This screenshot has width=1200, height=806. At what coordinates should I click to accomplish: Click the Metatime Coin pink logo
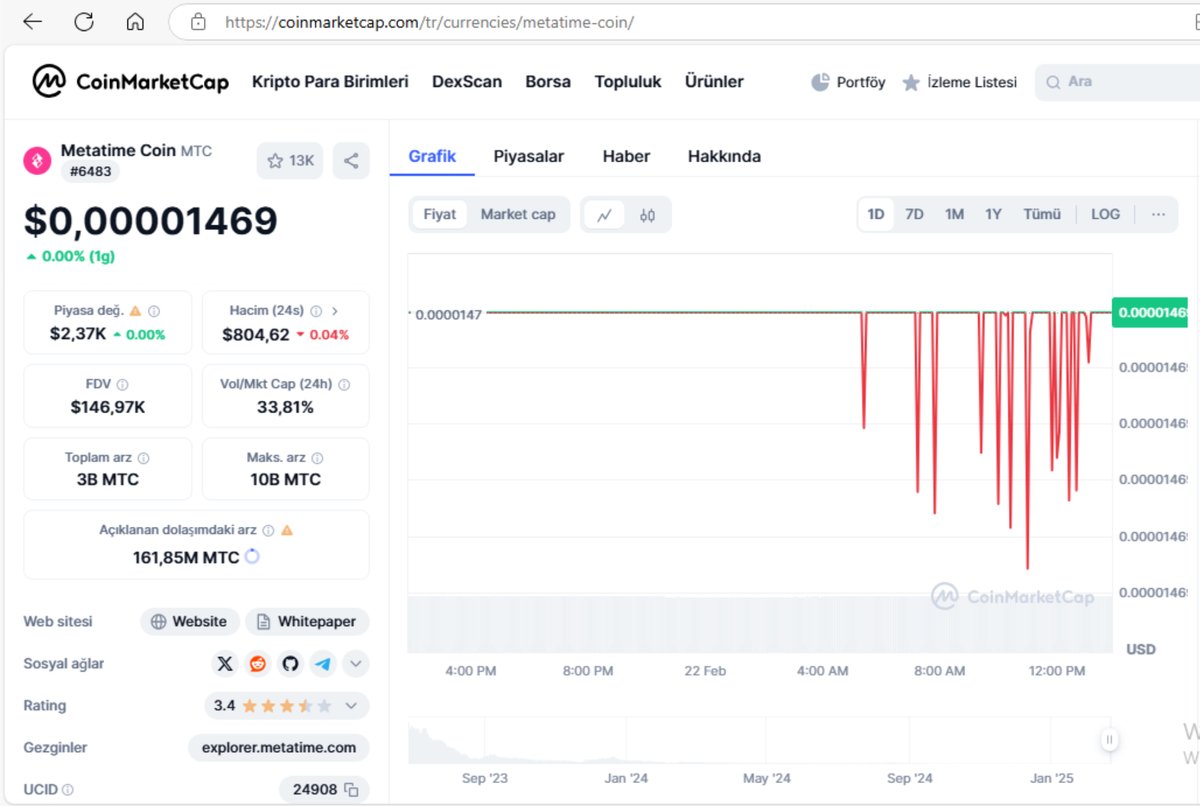pos(37,160)
